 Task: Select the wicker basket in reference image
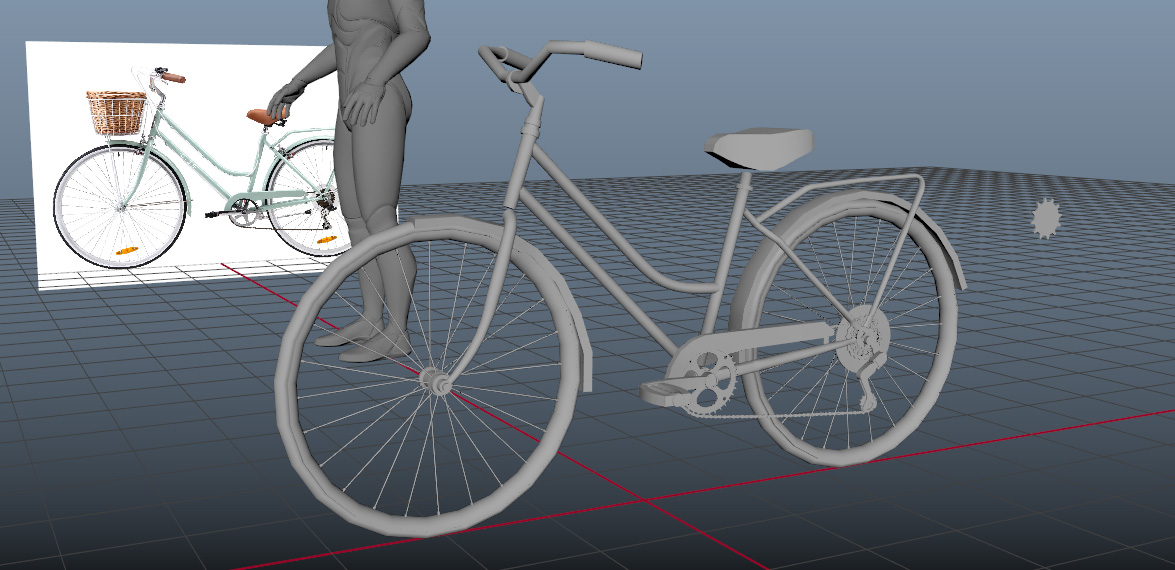point(116,112)
